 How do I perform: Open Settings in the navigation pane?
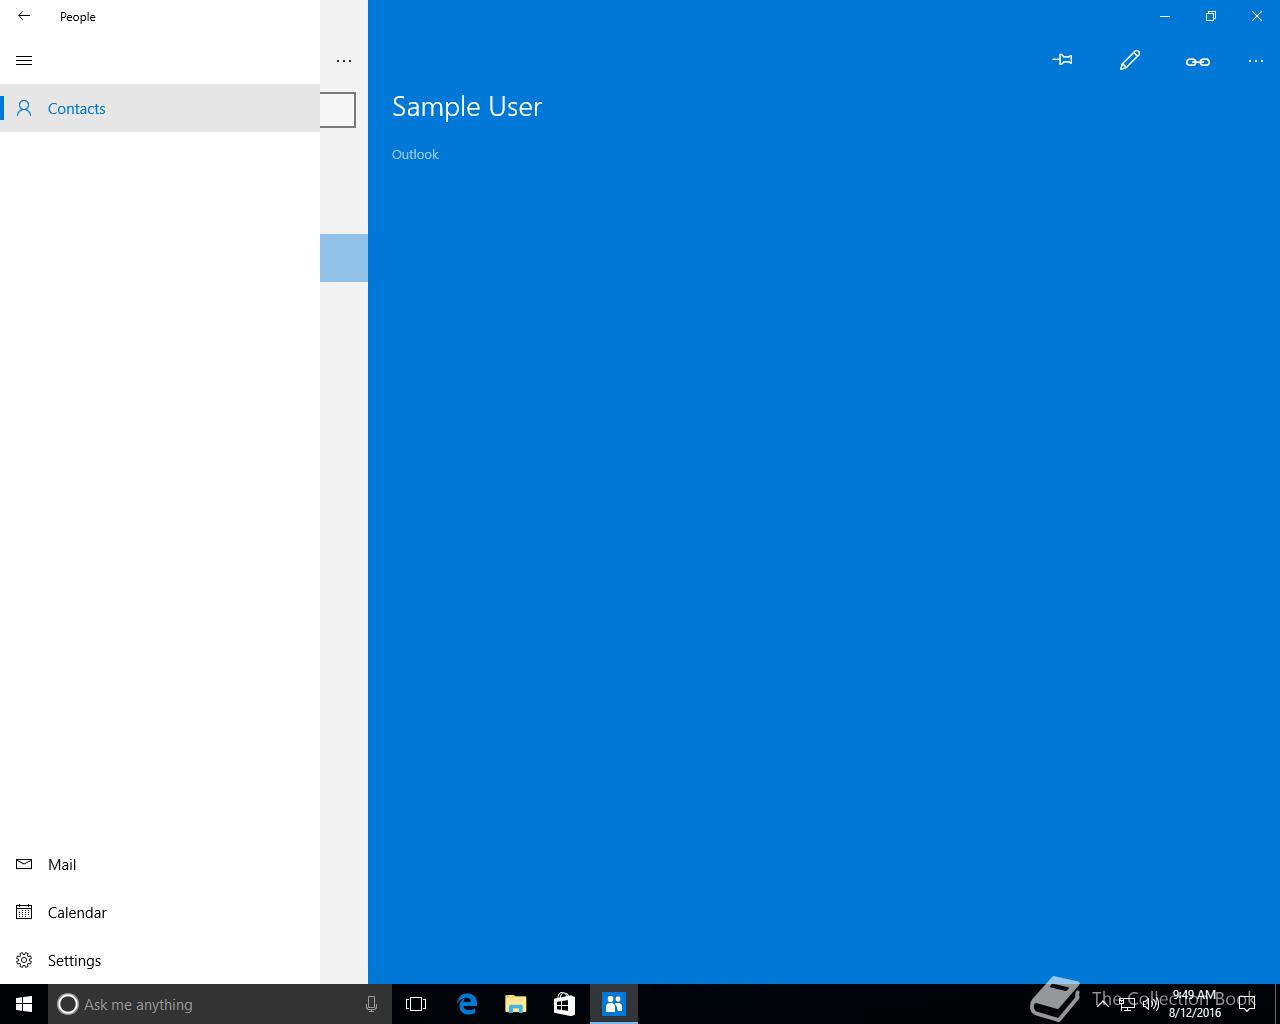[160, 960]
